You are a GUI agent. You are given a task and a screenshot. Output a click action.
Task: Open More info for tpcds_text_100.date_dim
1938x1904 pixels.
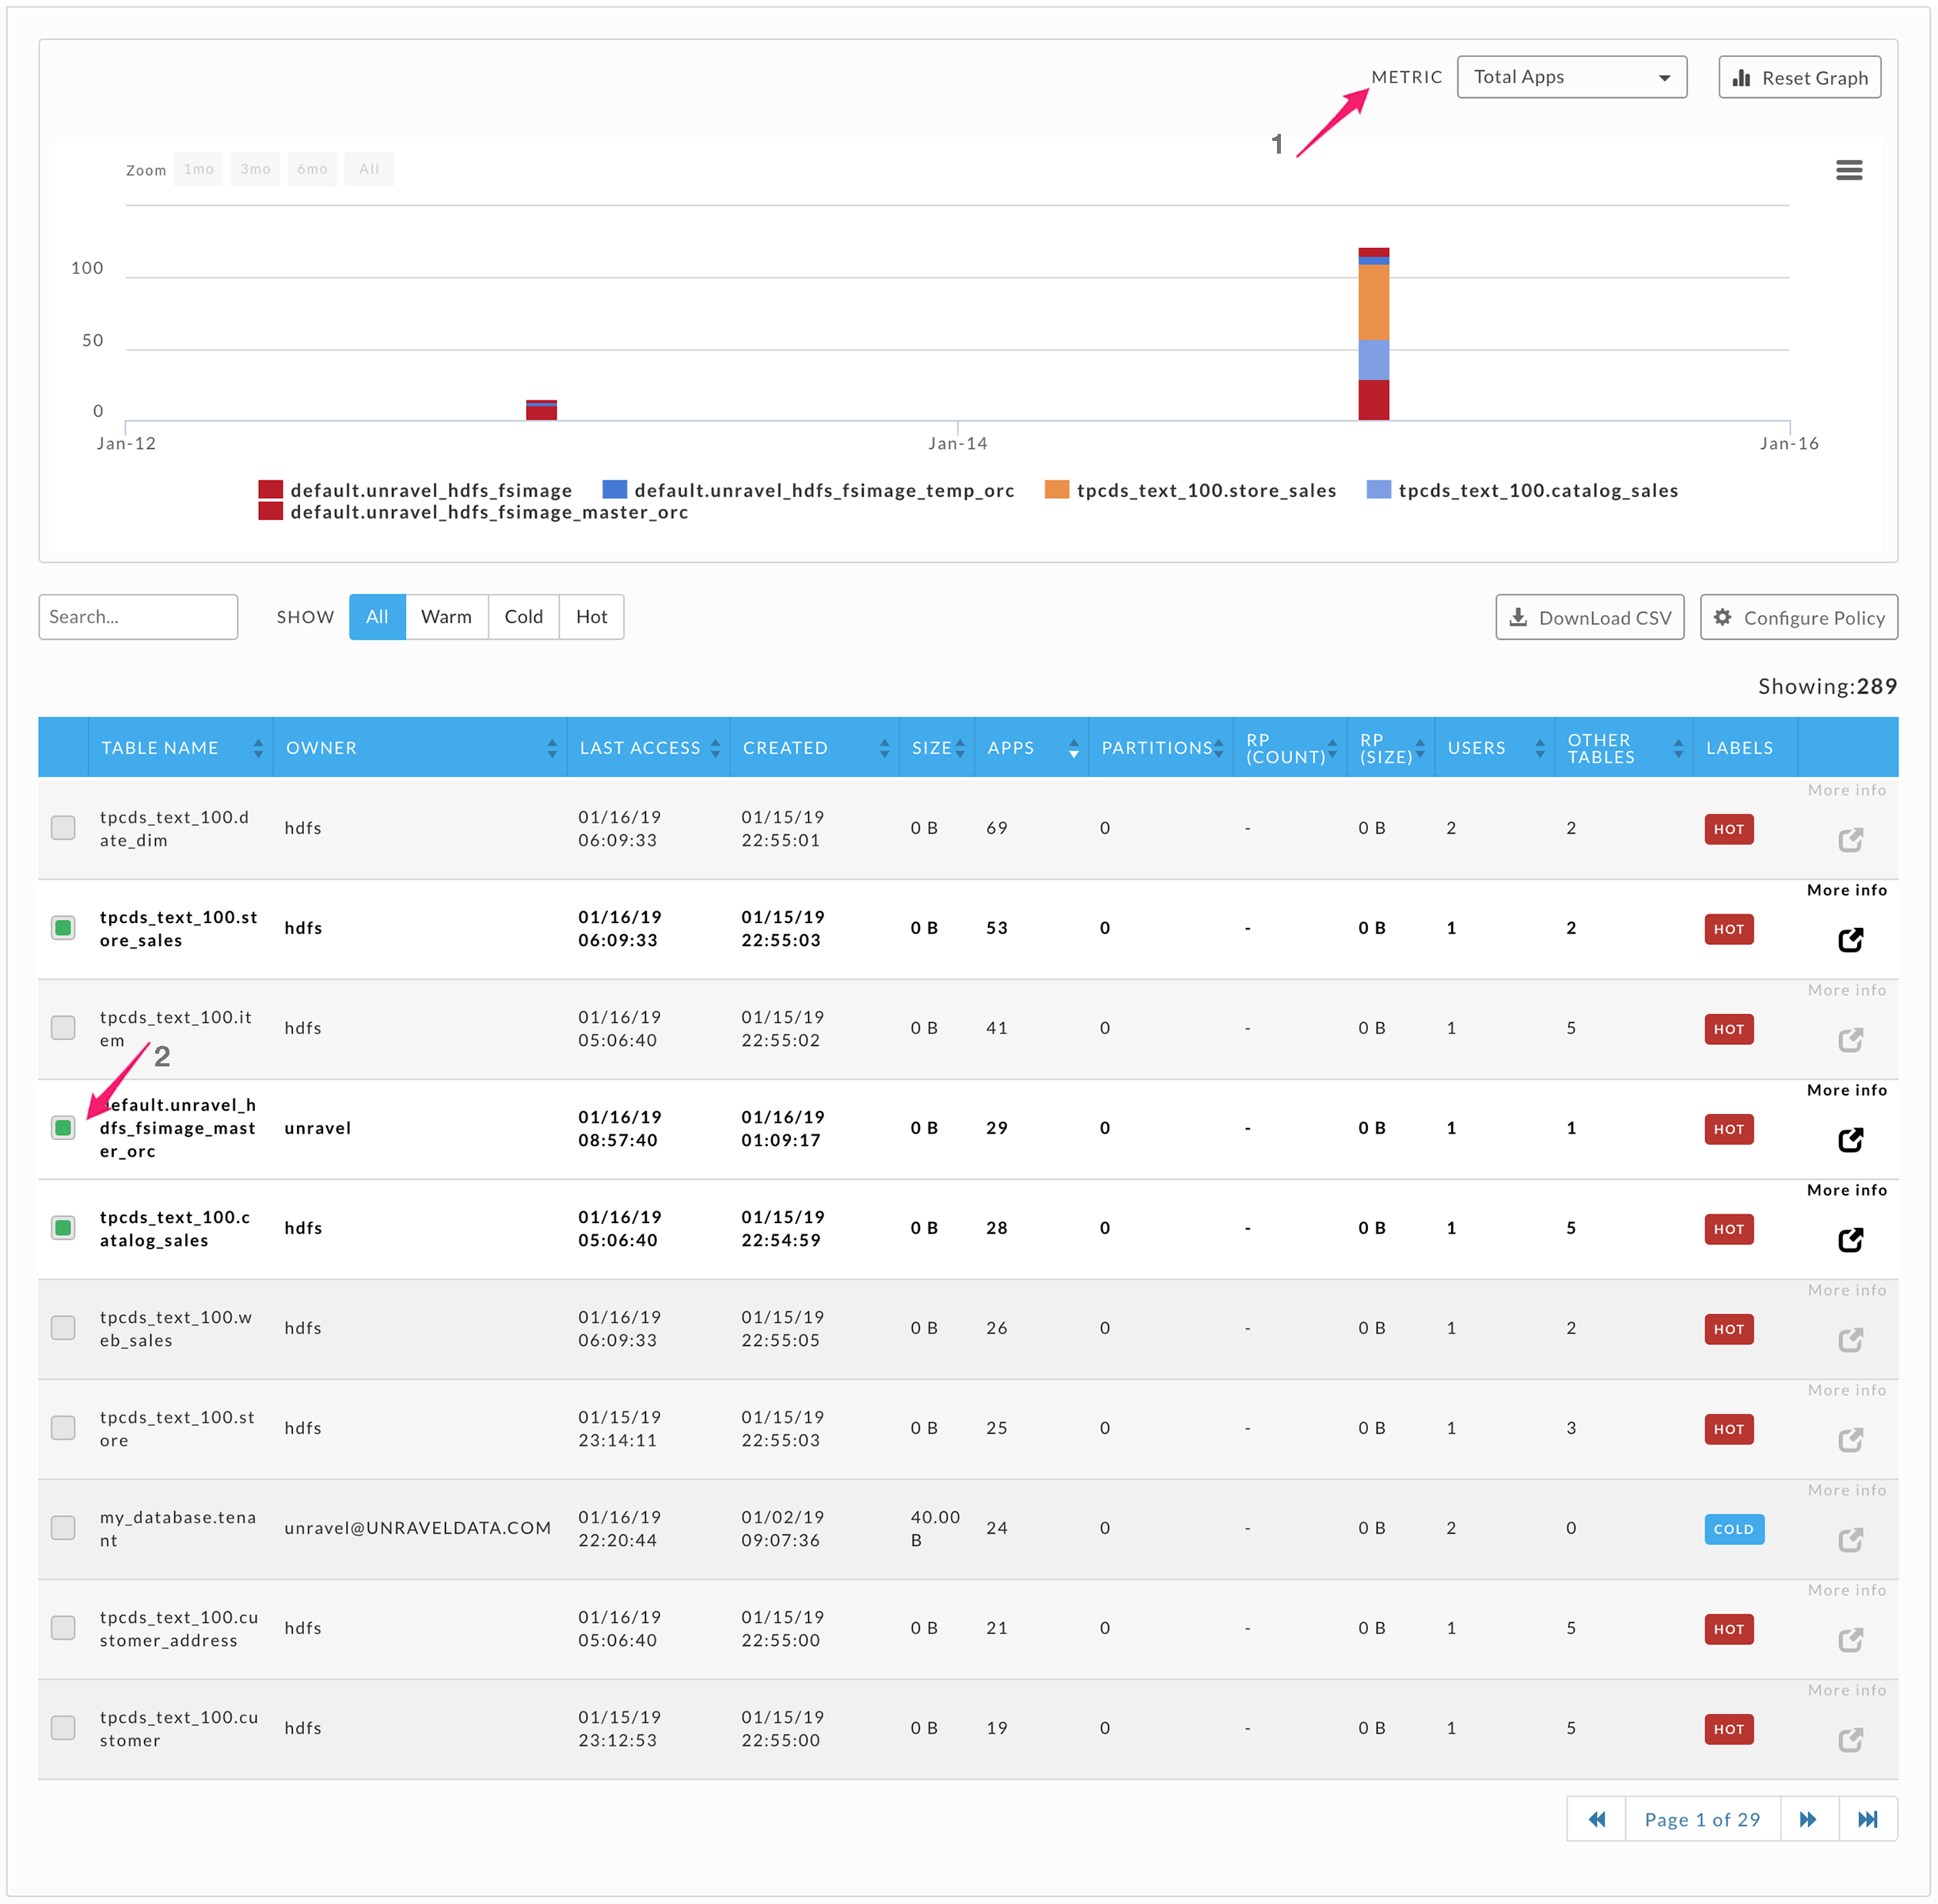1850,840
